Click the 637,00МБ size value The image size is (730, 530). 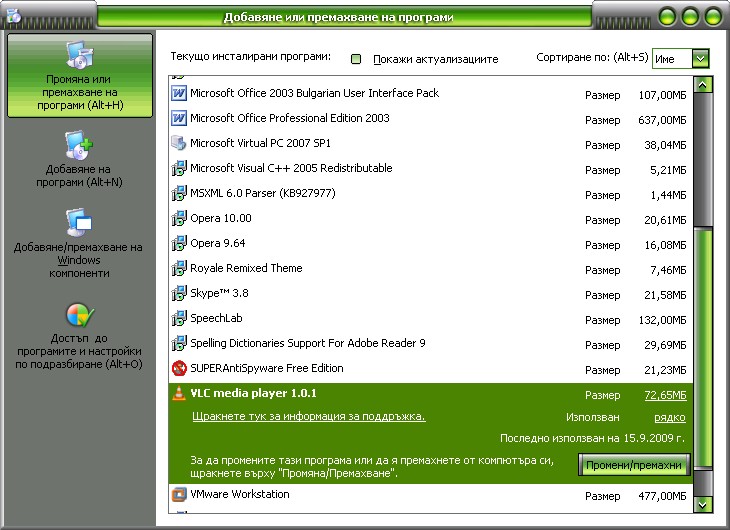pos(662,121)
